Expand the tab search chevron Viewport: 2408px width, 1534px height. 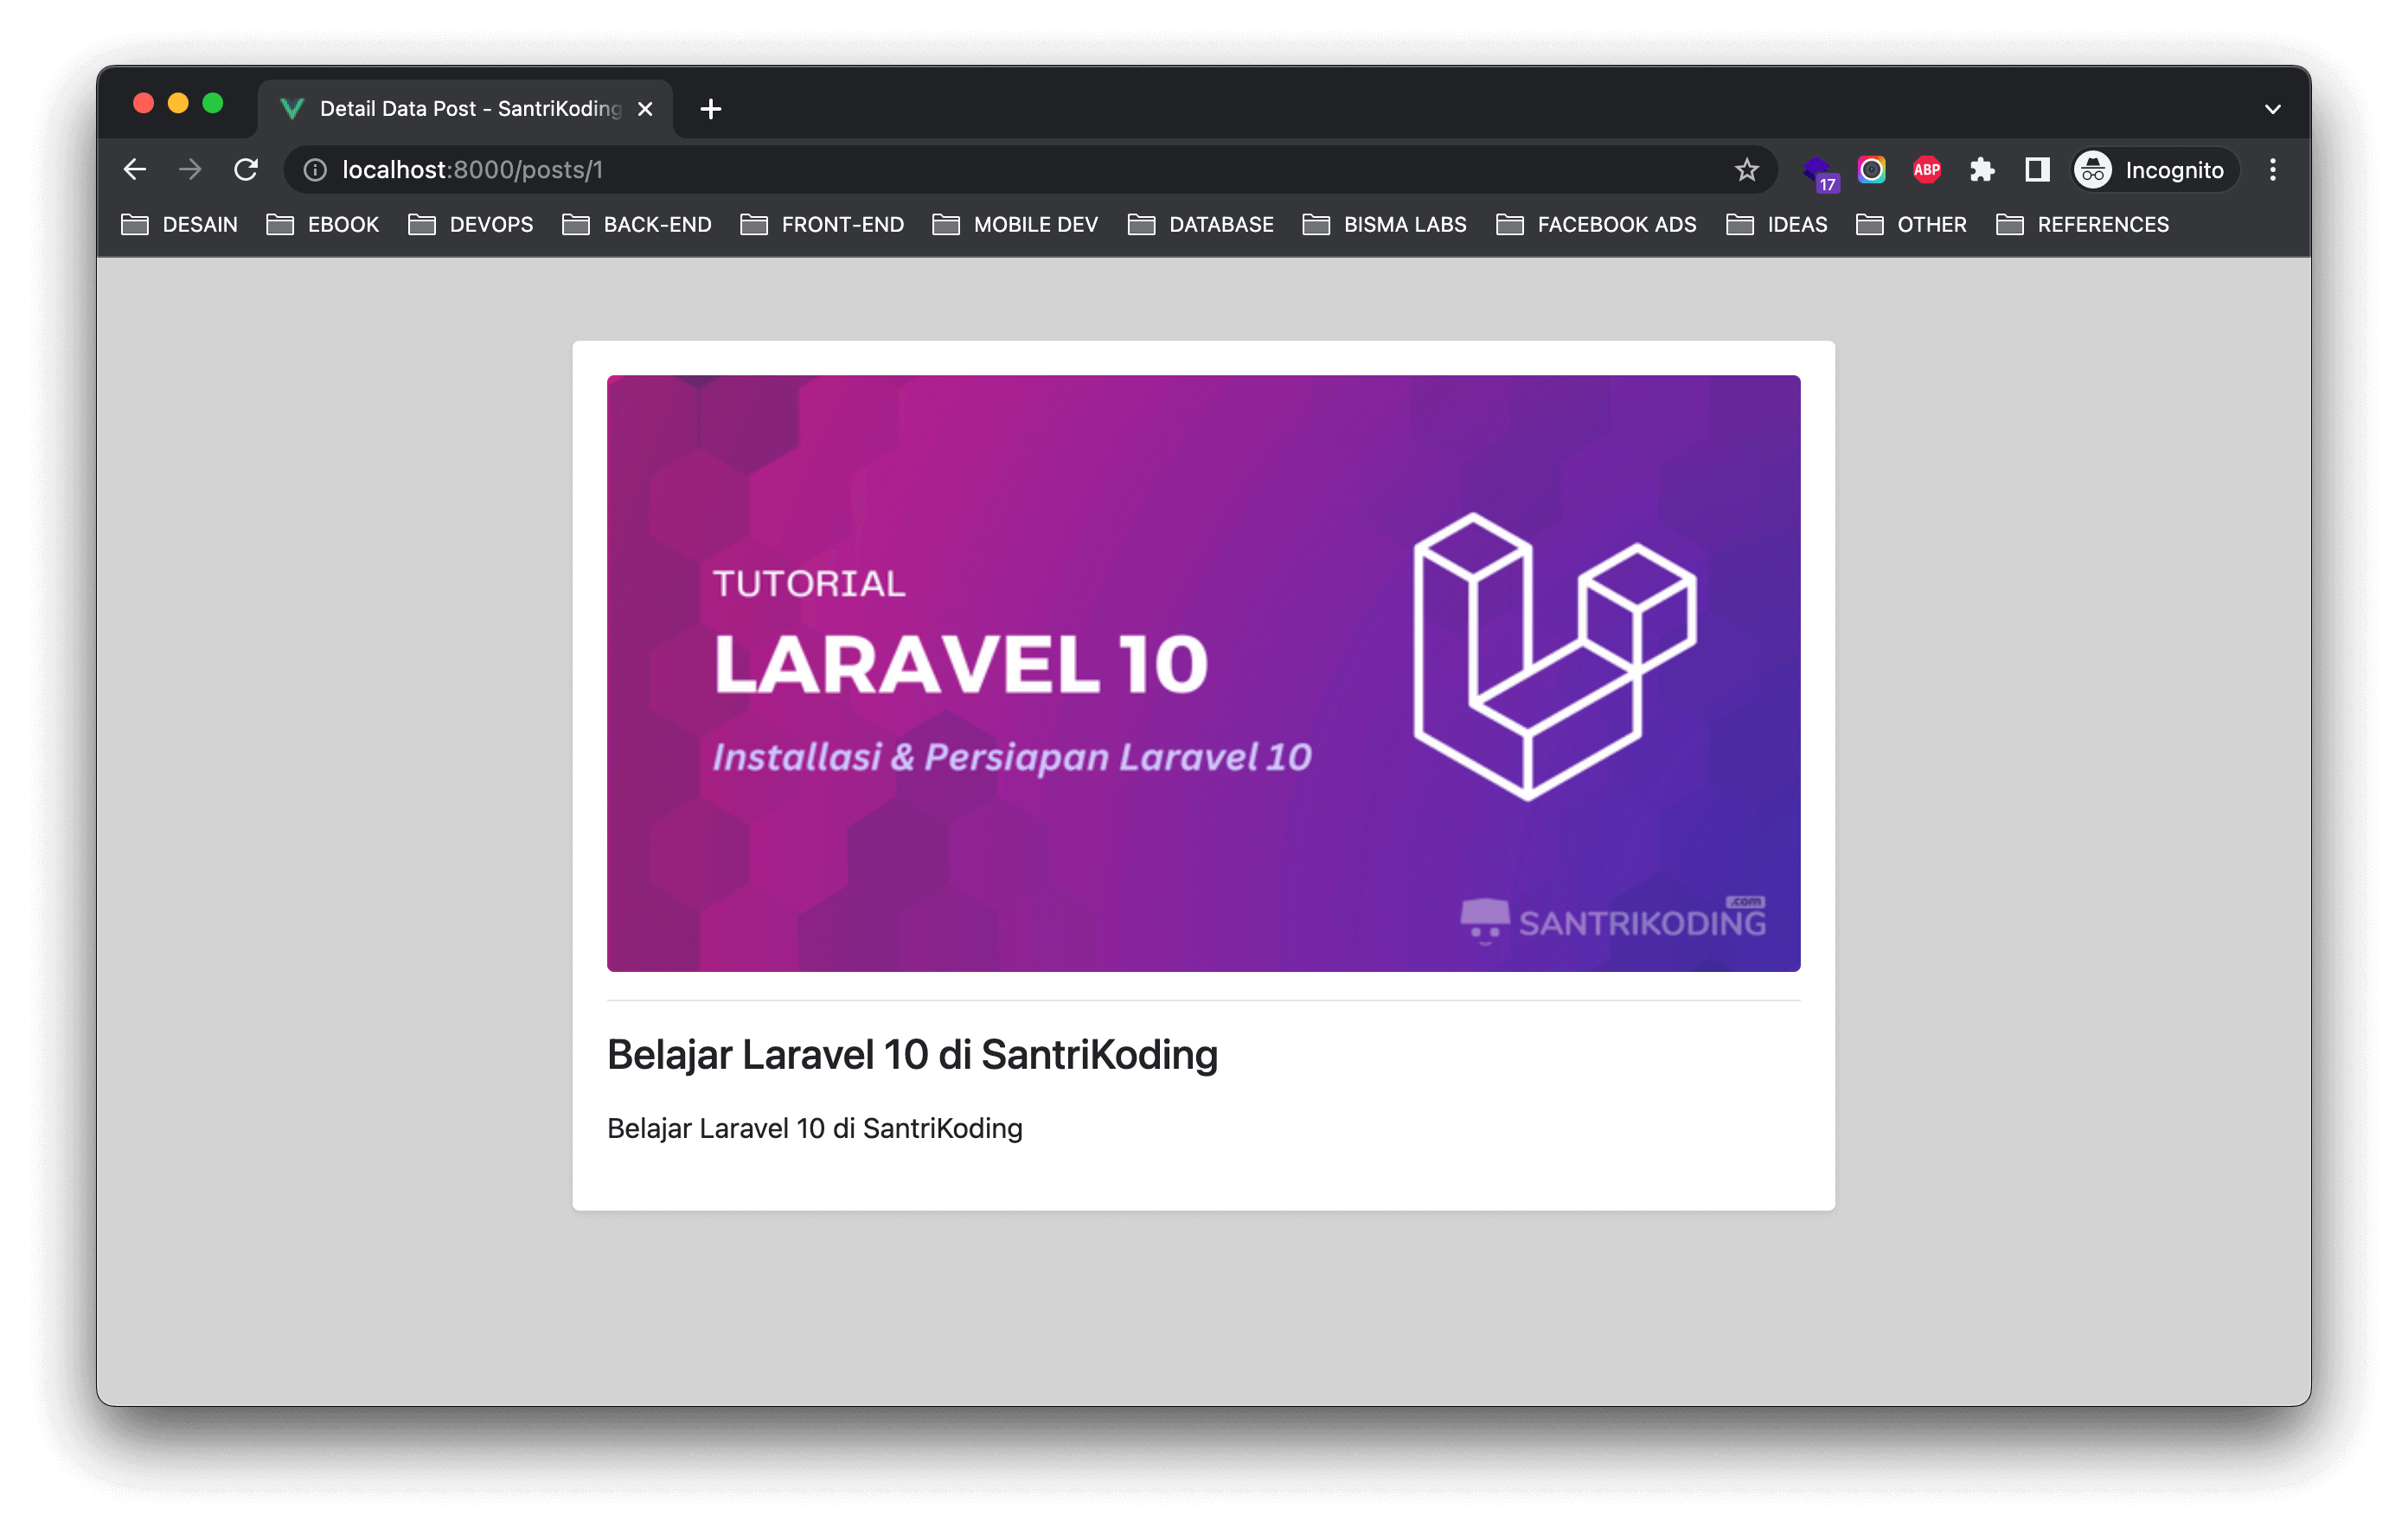click(2272, 109)
